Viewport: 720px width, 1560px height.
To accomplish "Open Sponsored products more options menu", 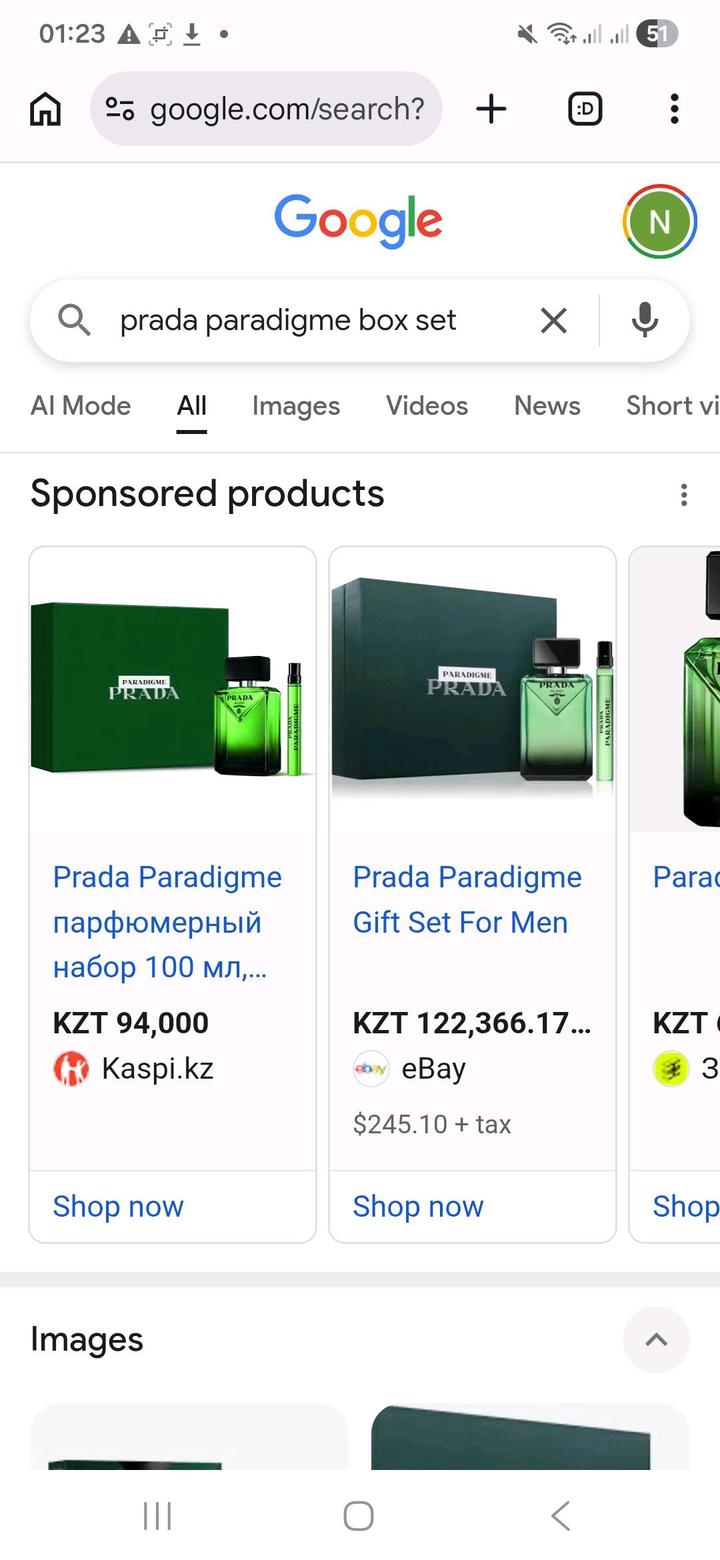I will [x=684, y=494].
